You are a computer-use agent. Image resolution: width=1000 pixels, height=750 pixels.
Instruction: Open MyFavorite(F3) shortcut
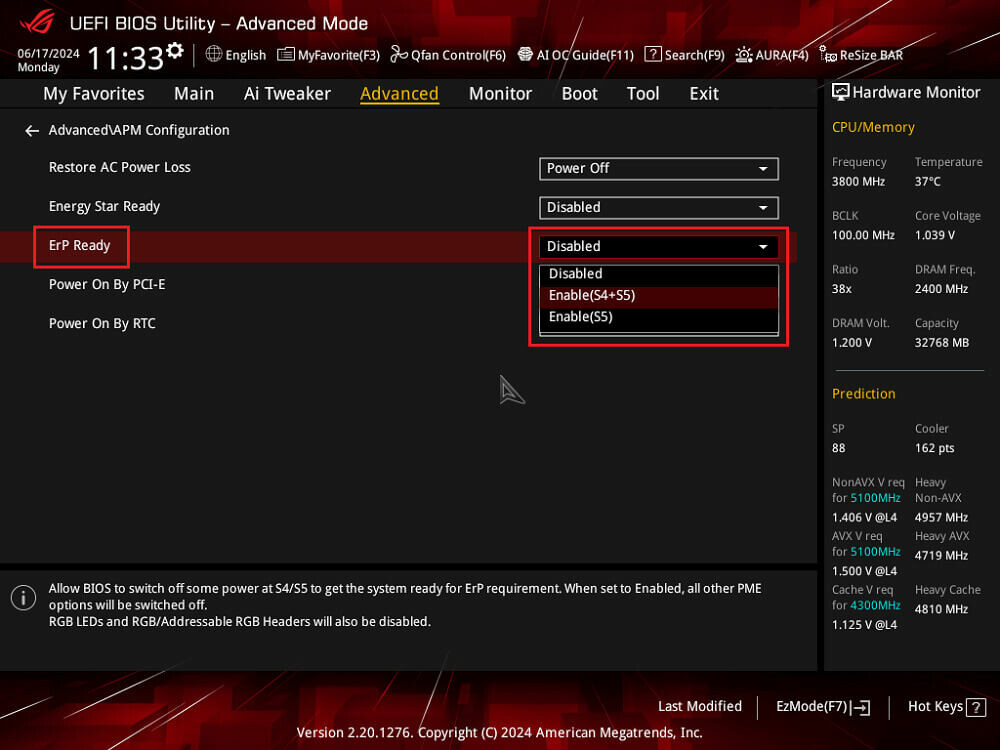(x=328, y=55)
